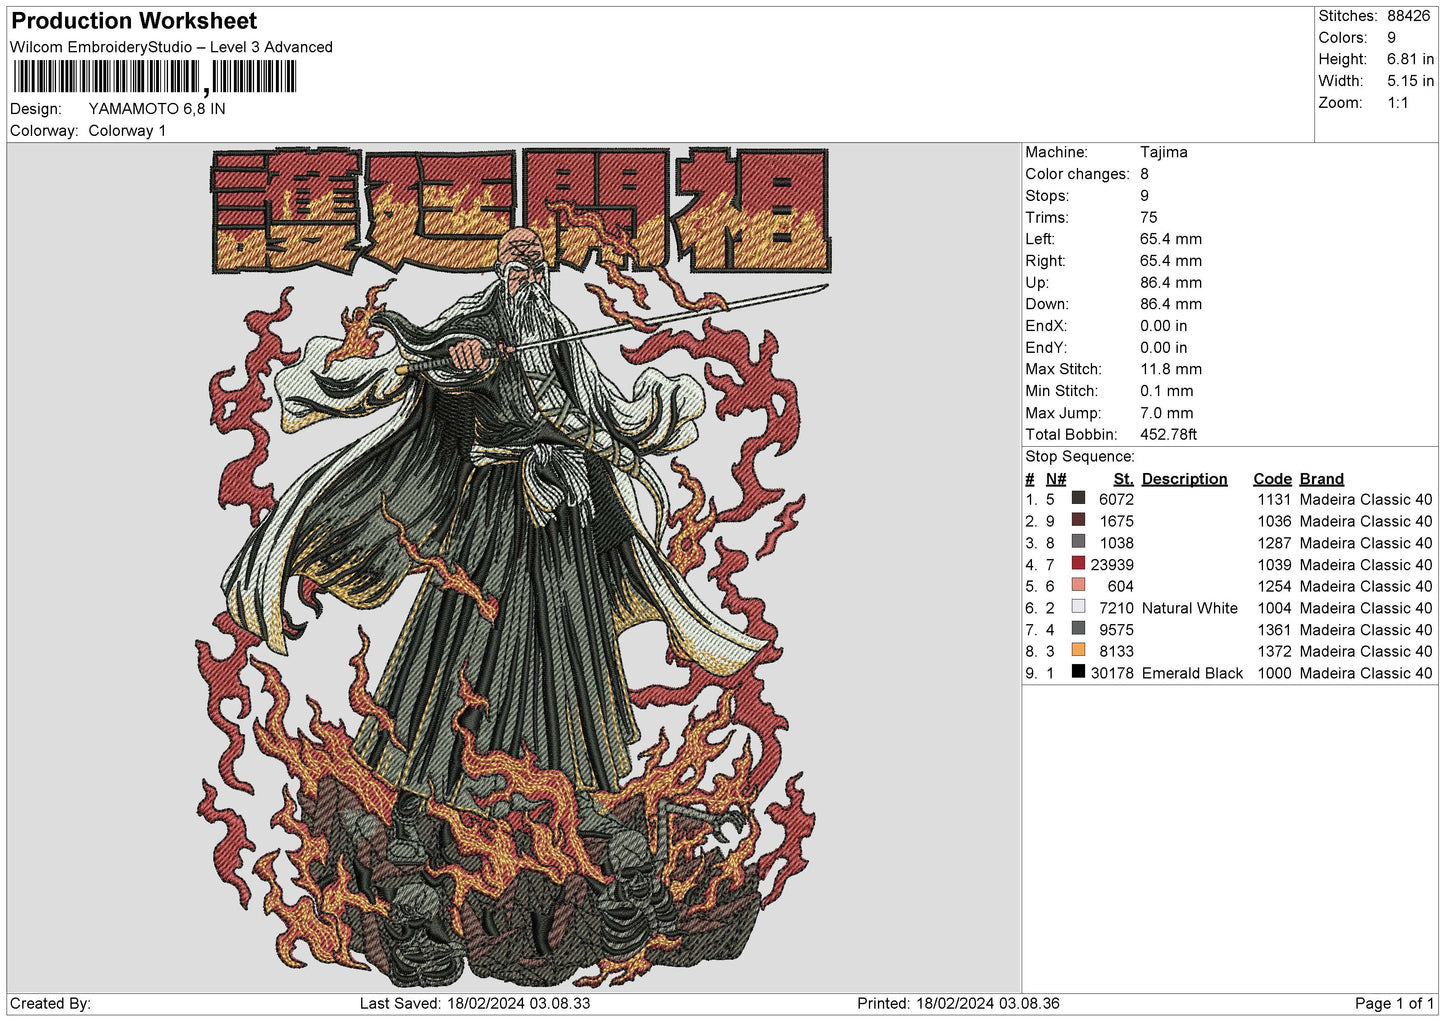Select the "Emerald Black" description
1445x1021 pixels.
click(x=1192, y=674)
